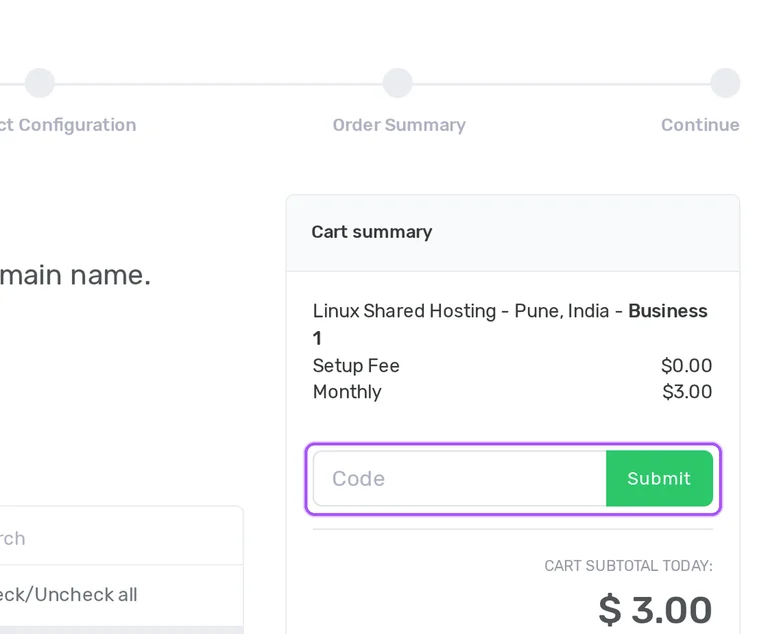
Task: Click the CART SUBTOTAL TODAY label
Action: [628, 566]
